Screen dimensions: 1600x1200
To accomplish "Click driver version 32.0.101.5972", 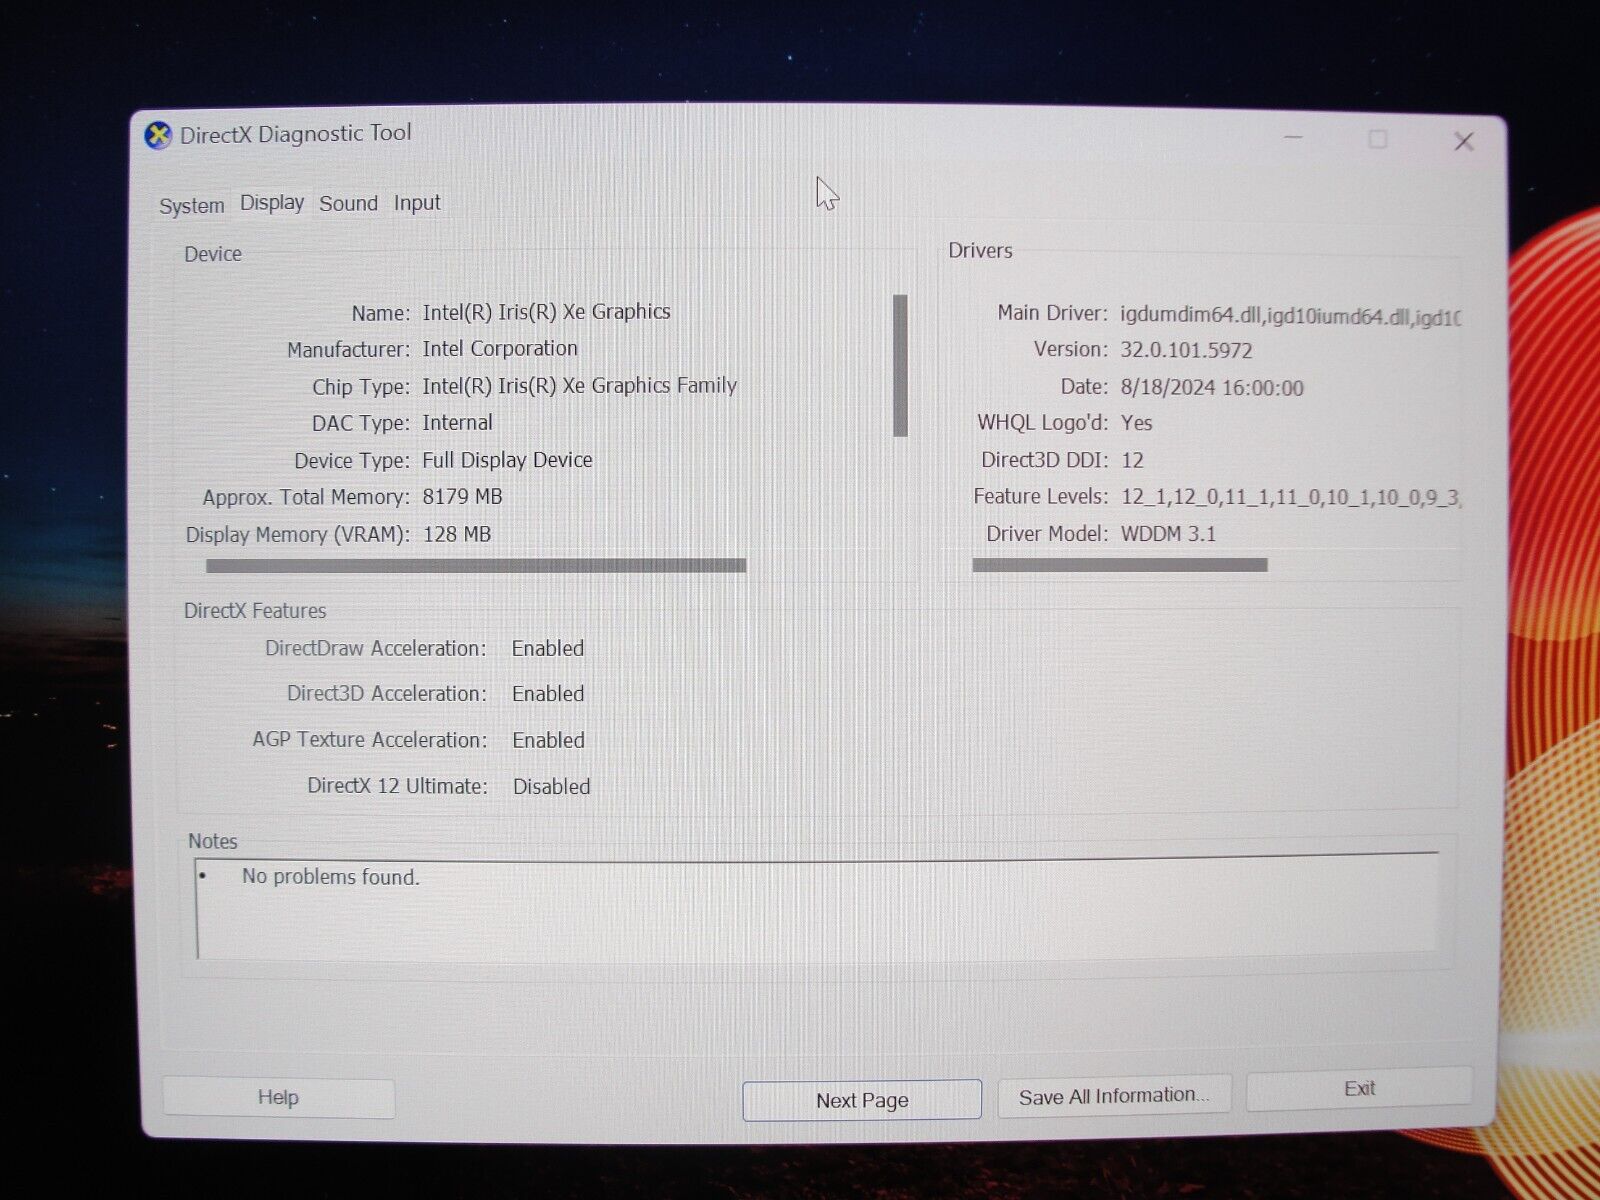I will (x=1186, y=350).
